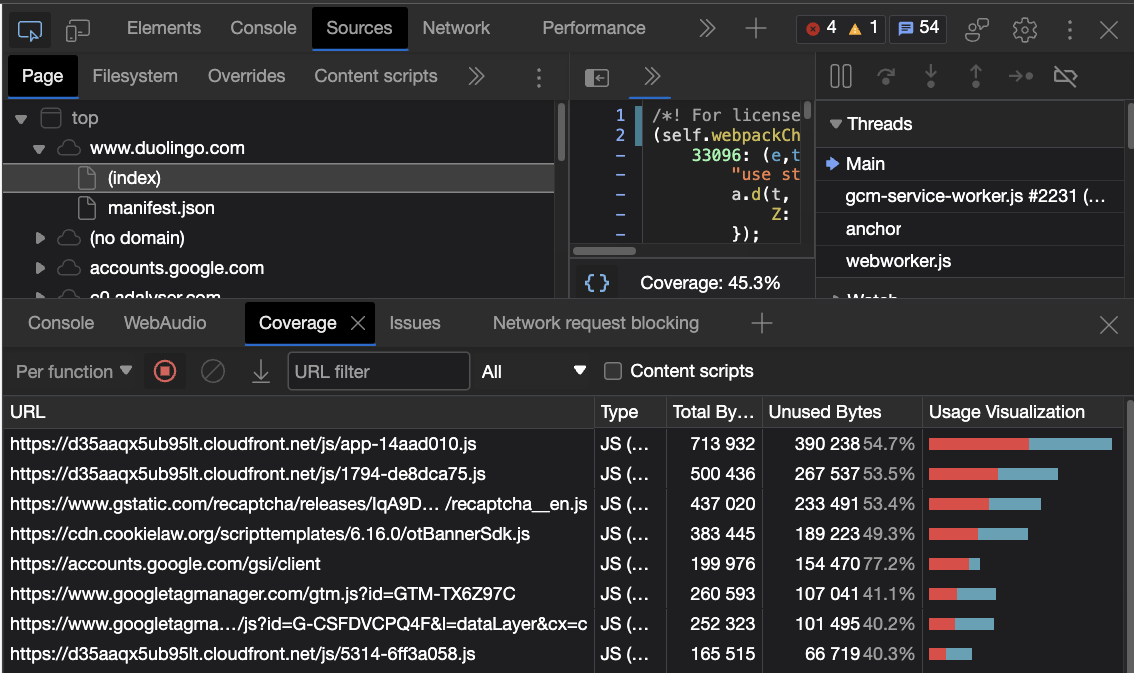Click the Step over function icon
Image resolution: width=1134 pixels, height=673 pixels.
coord(886,76)
